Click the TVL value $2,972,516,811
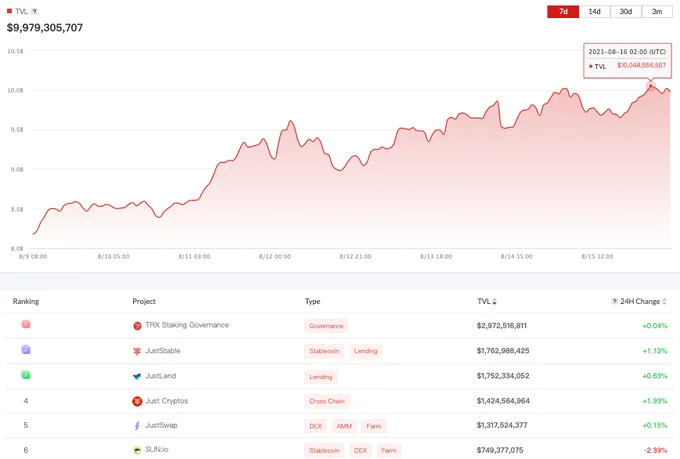This screenshot has height=459, width=680. tap(502, 325)
